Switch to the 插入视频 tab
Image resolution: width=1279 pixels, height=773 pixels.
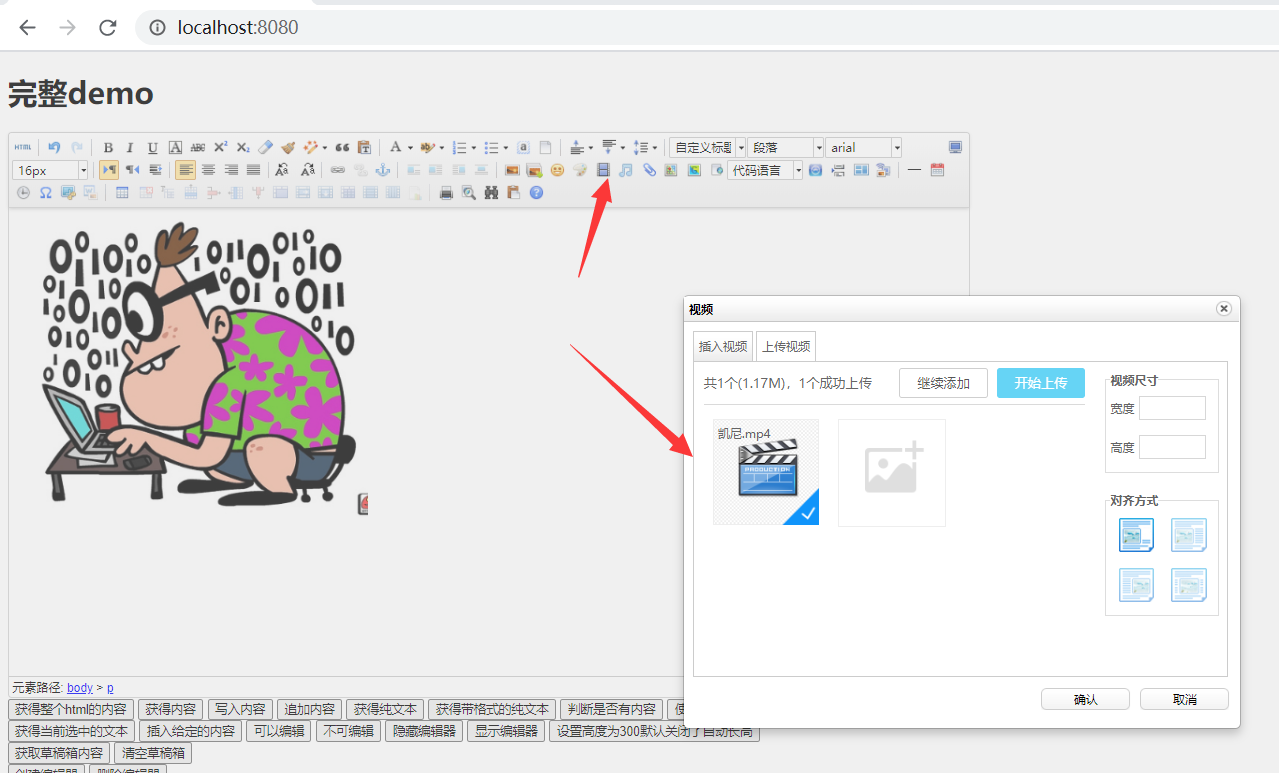point(723,346)
